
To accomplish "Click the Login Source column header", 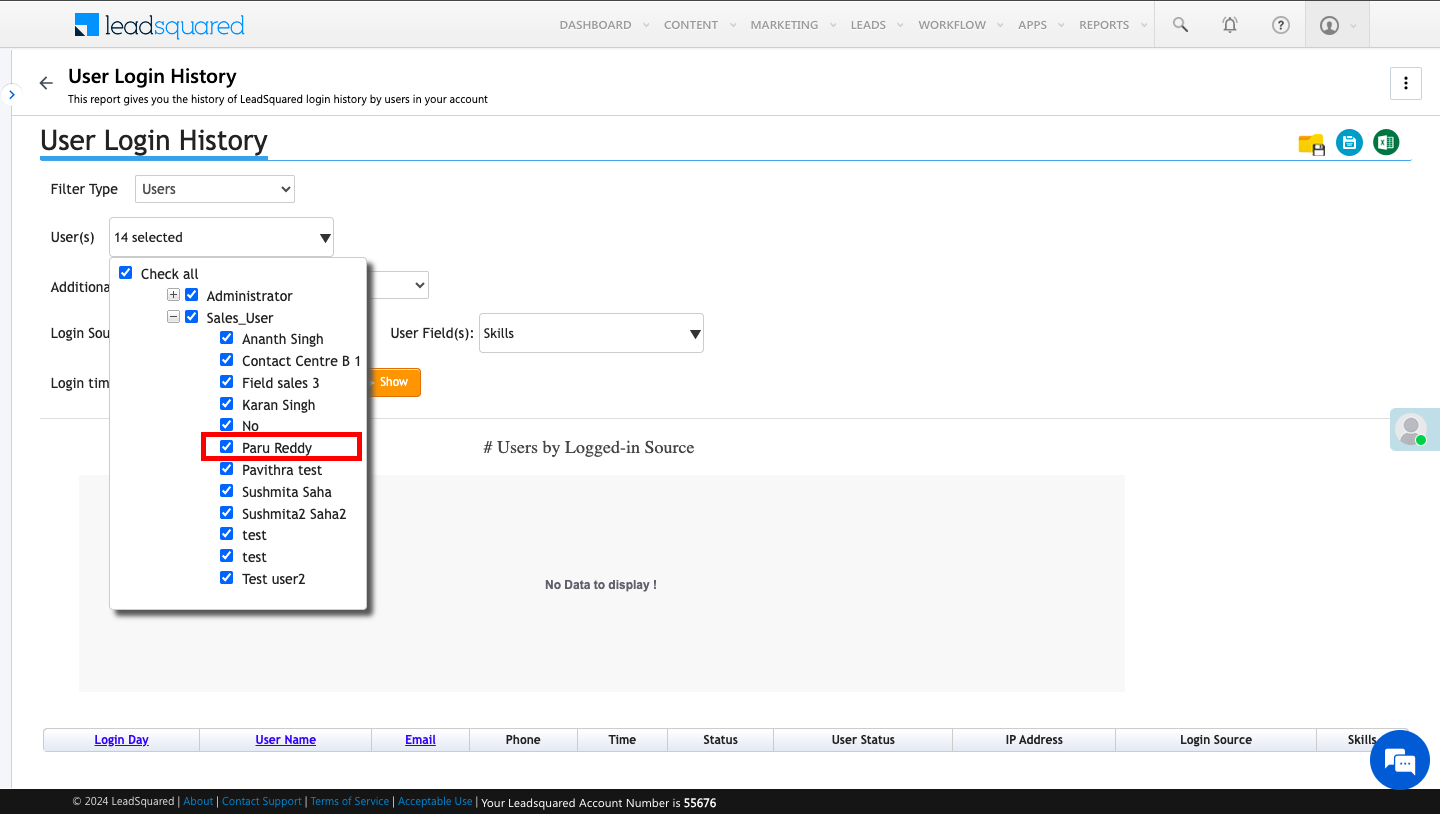I will pos(1216,740).
